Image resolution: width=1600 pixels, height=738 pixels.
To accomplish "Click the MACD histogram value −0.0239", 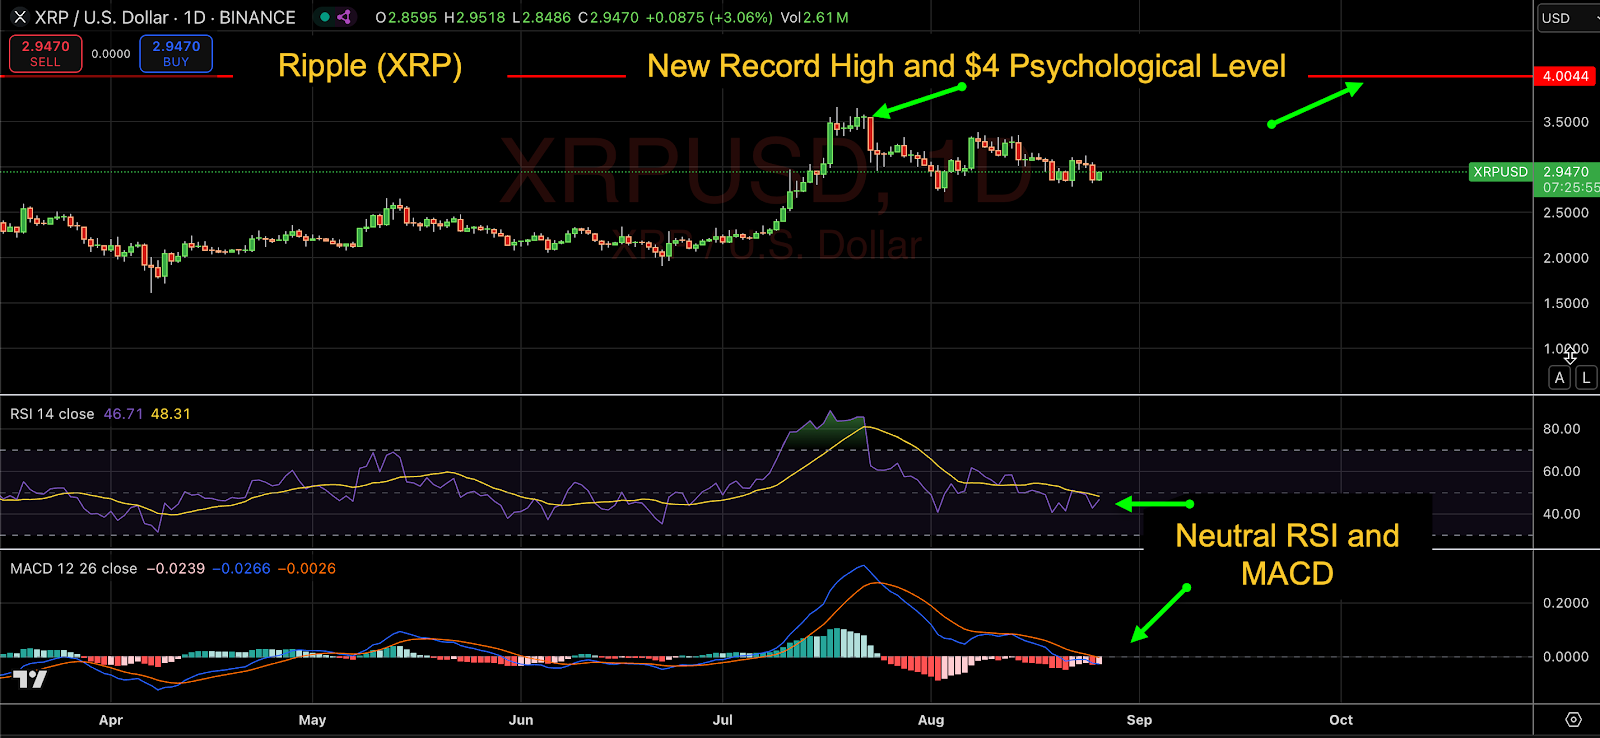I will tap(176, 569).
